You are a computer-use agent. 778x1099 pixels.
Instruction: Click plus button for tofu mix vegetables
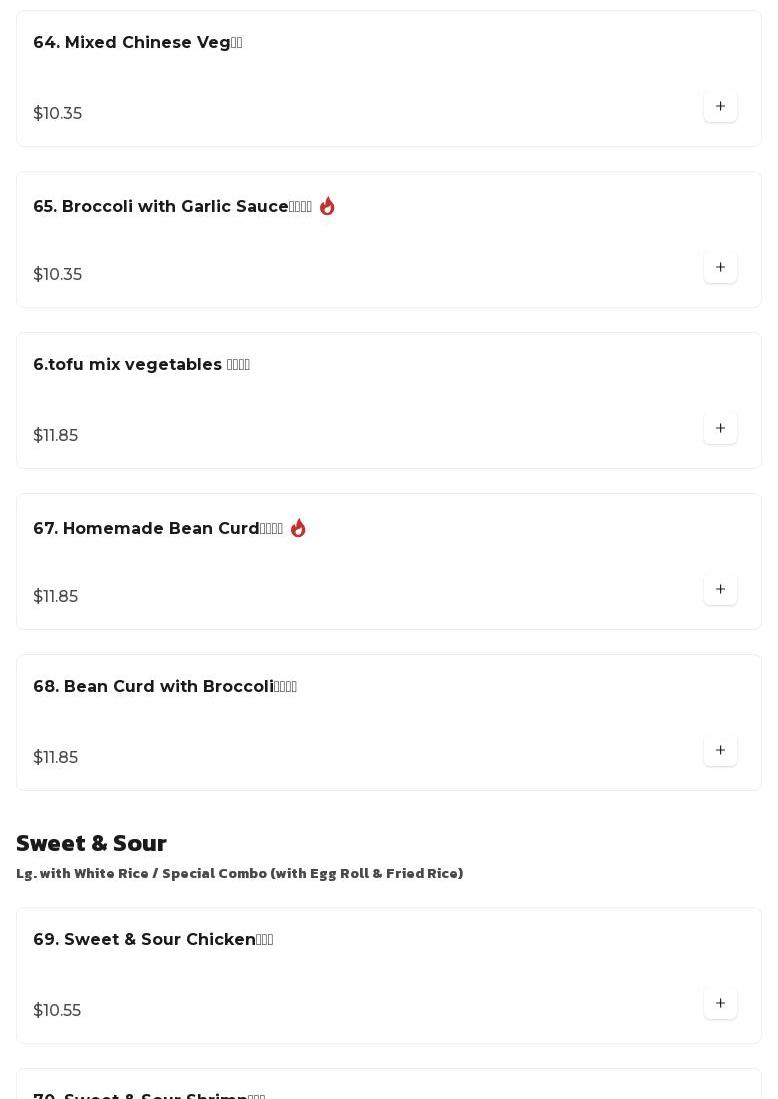click(720, 429)
